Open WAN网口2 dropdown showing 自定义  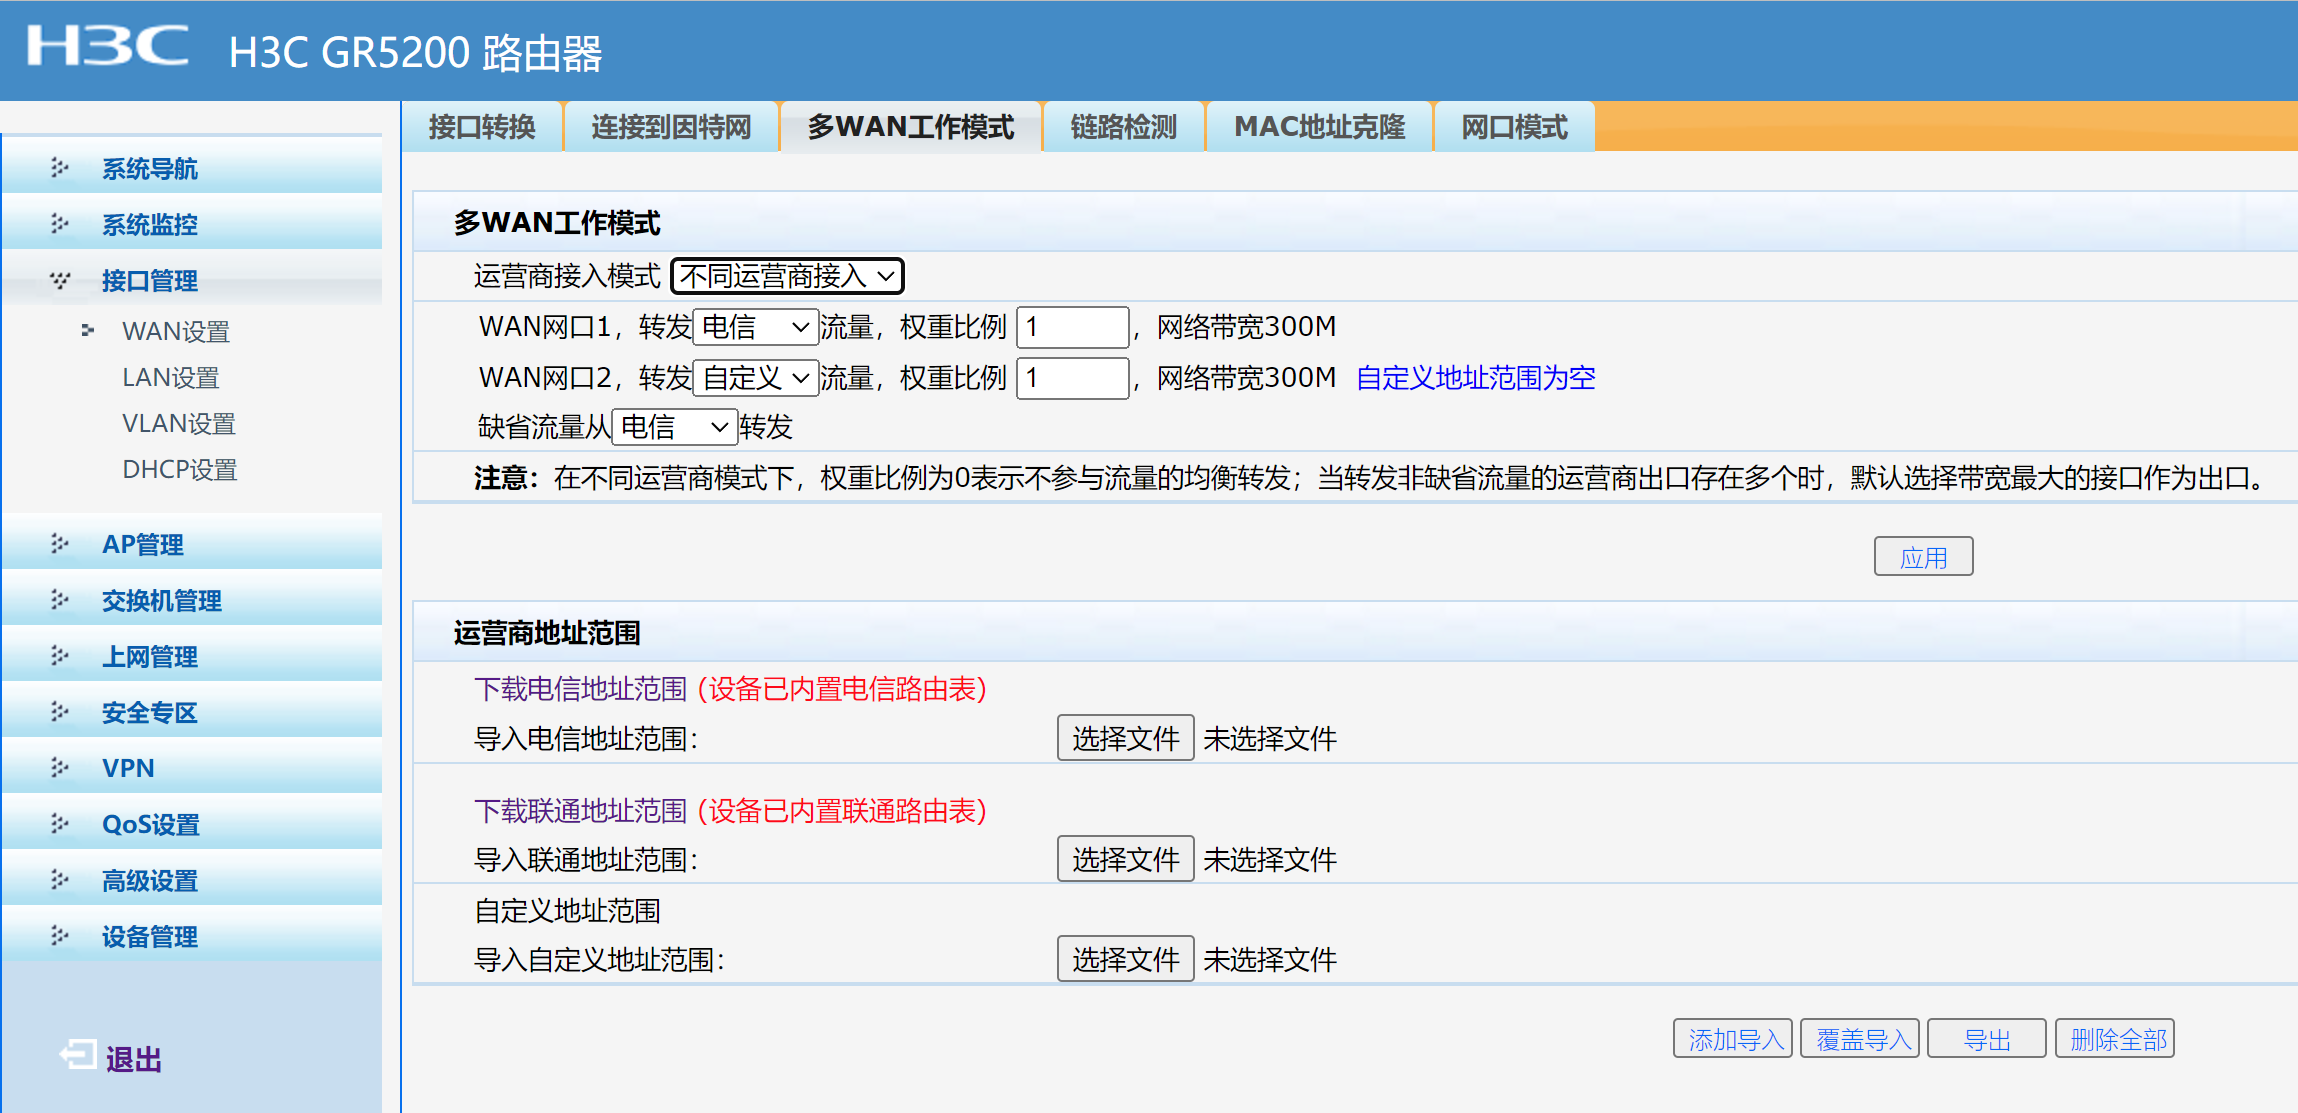[755, 378]
